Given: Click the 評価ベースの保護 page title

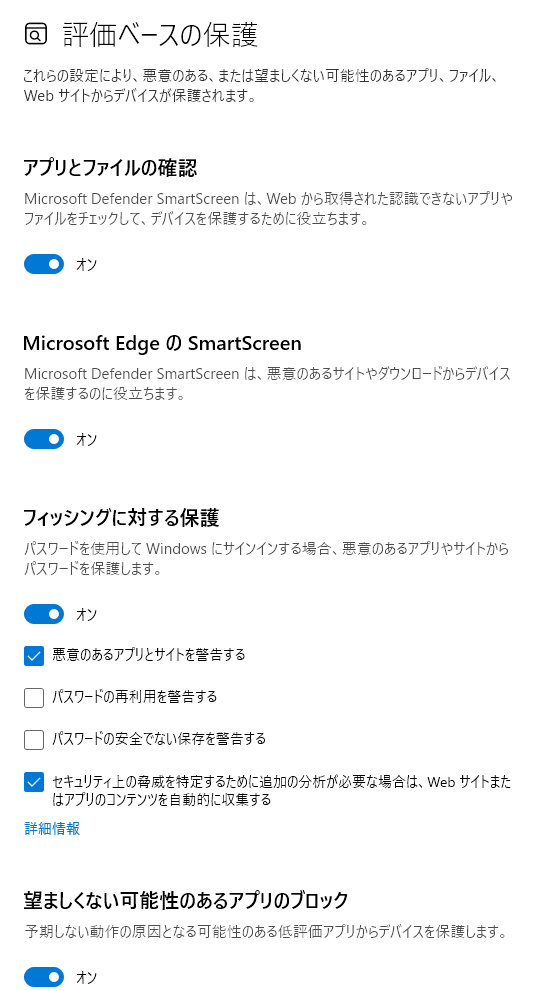Looking at the screenshot, I should coord(160,35).
